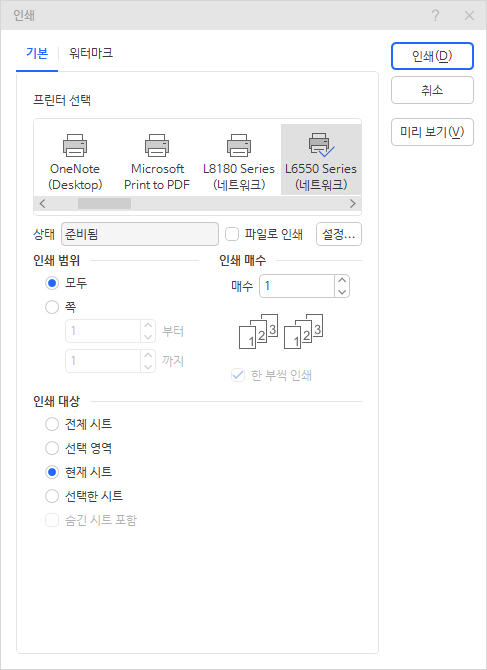The image size is (487, 670).
Task: Switch to the 기본 tab
Action: point(37,53)
